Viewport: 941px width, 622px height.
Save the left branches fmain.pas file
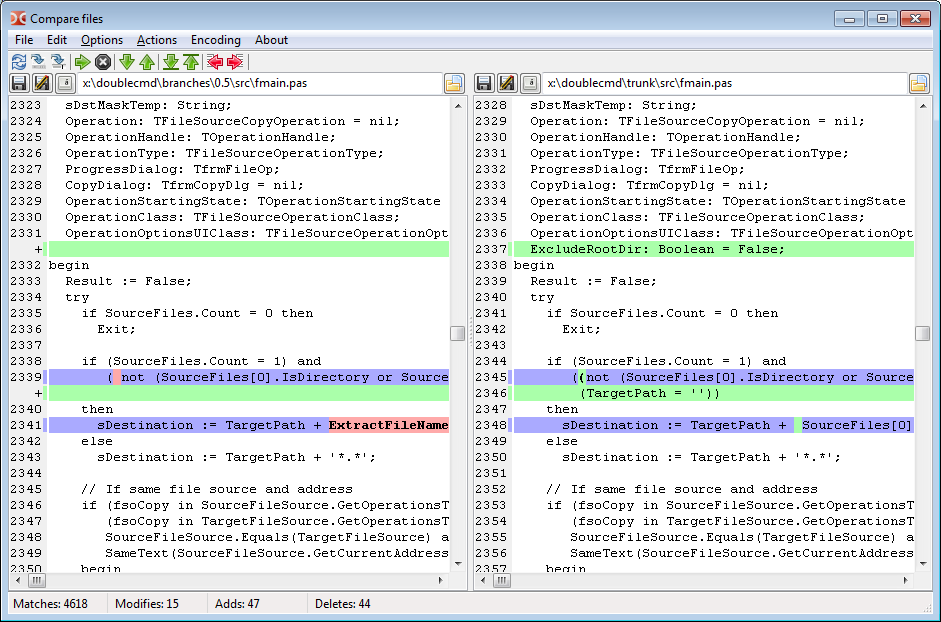(x=19, y=84)
